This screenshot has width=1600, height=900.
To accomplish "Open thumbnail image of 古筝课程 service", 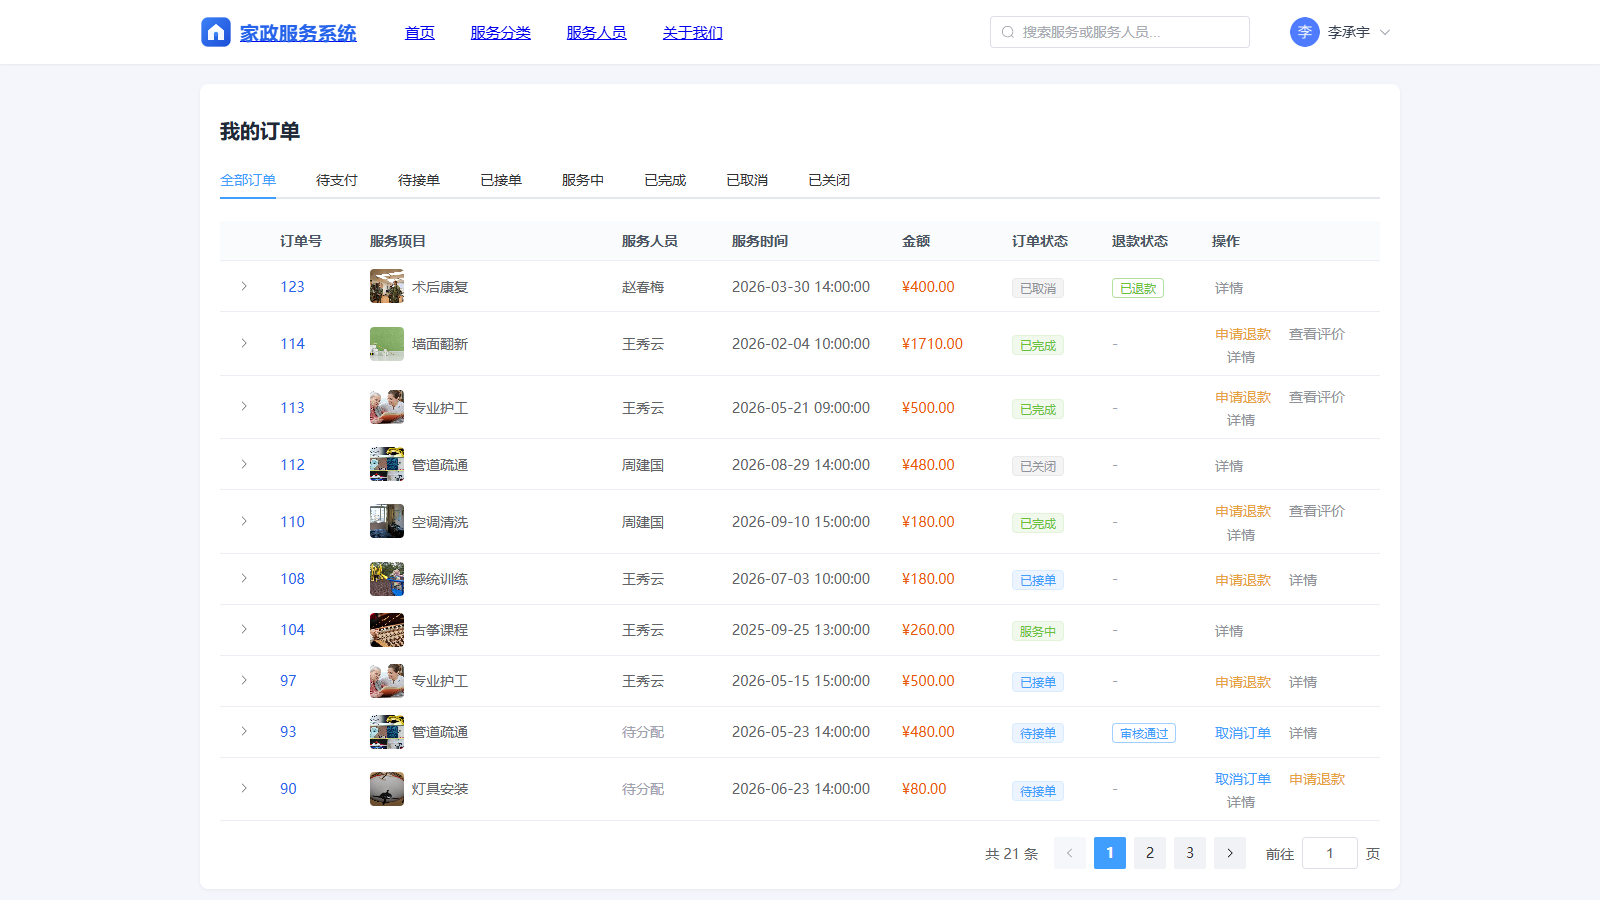I will point(387,629).
